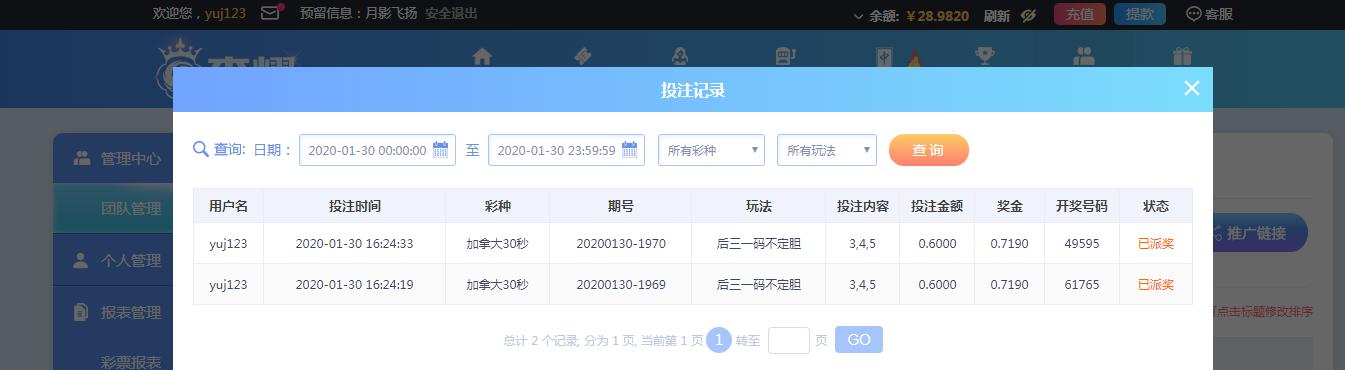Click the 客服 customer service chat icon

1193,14
